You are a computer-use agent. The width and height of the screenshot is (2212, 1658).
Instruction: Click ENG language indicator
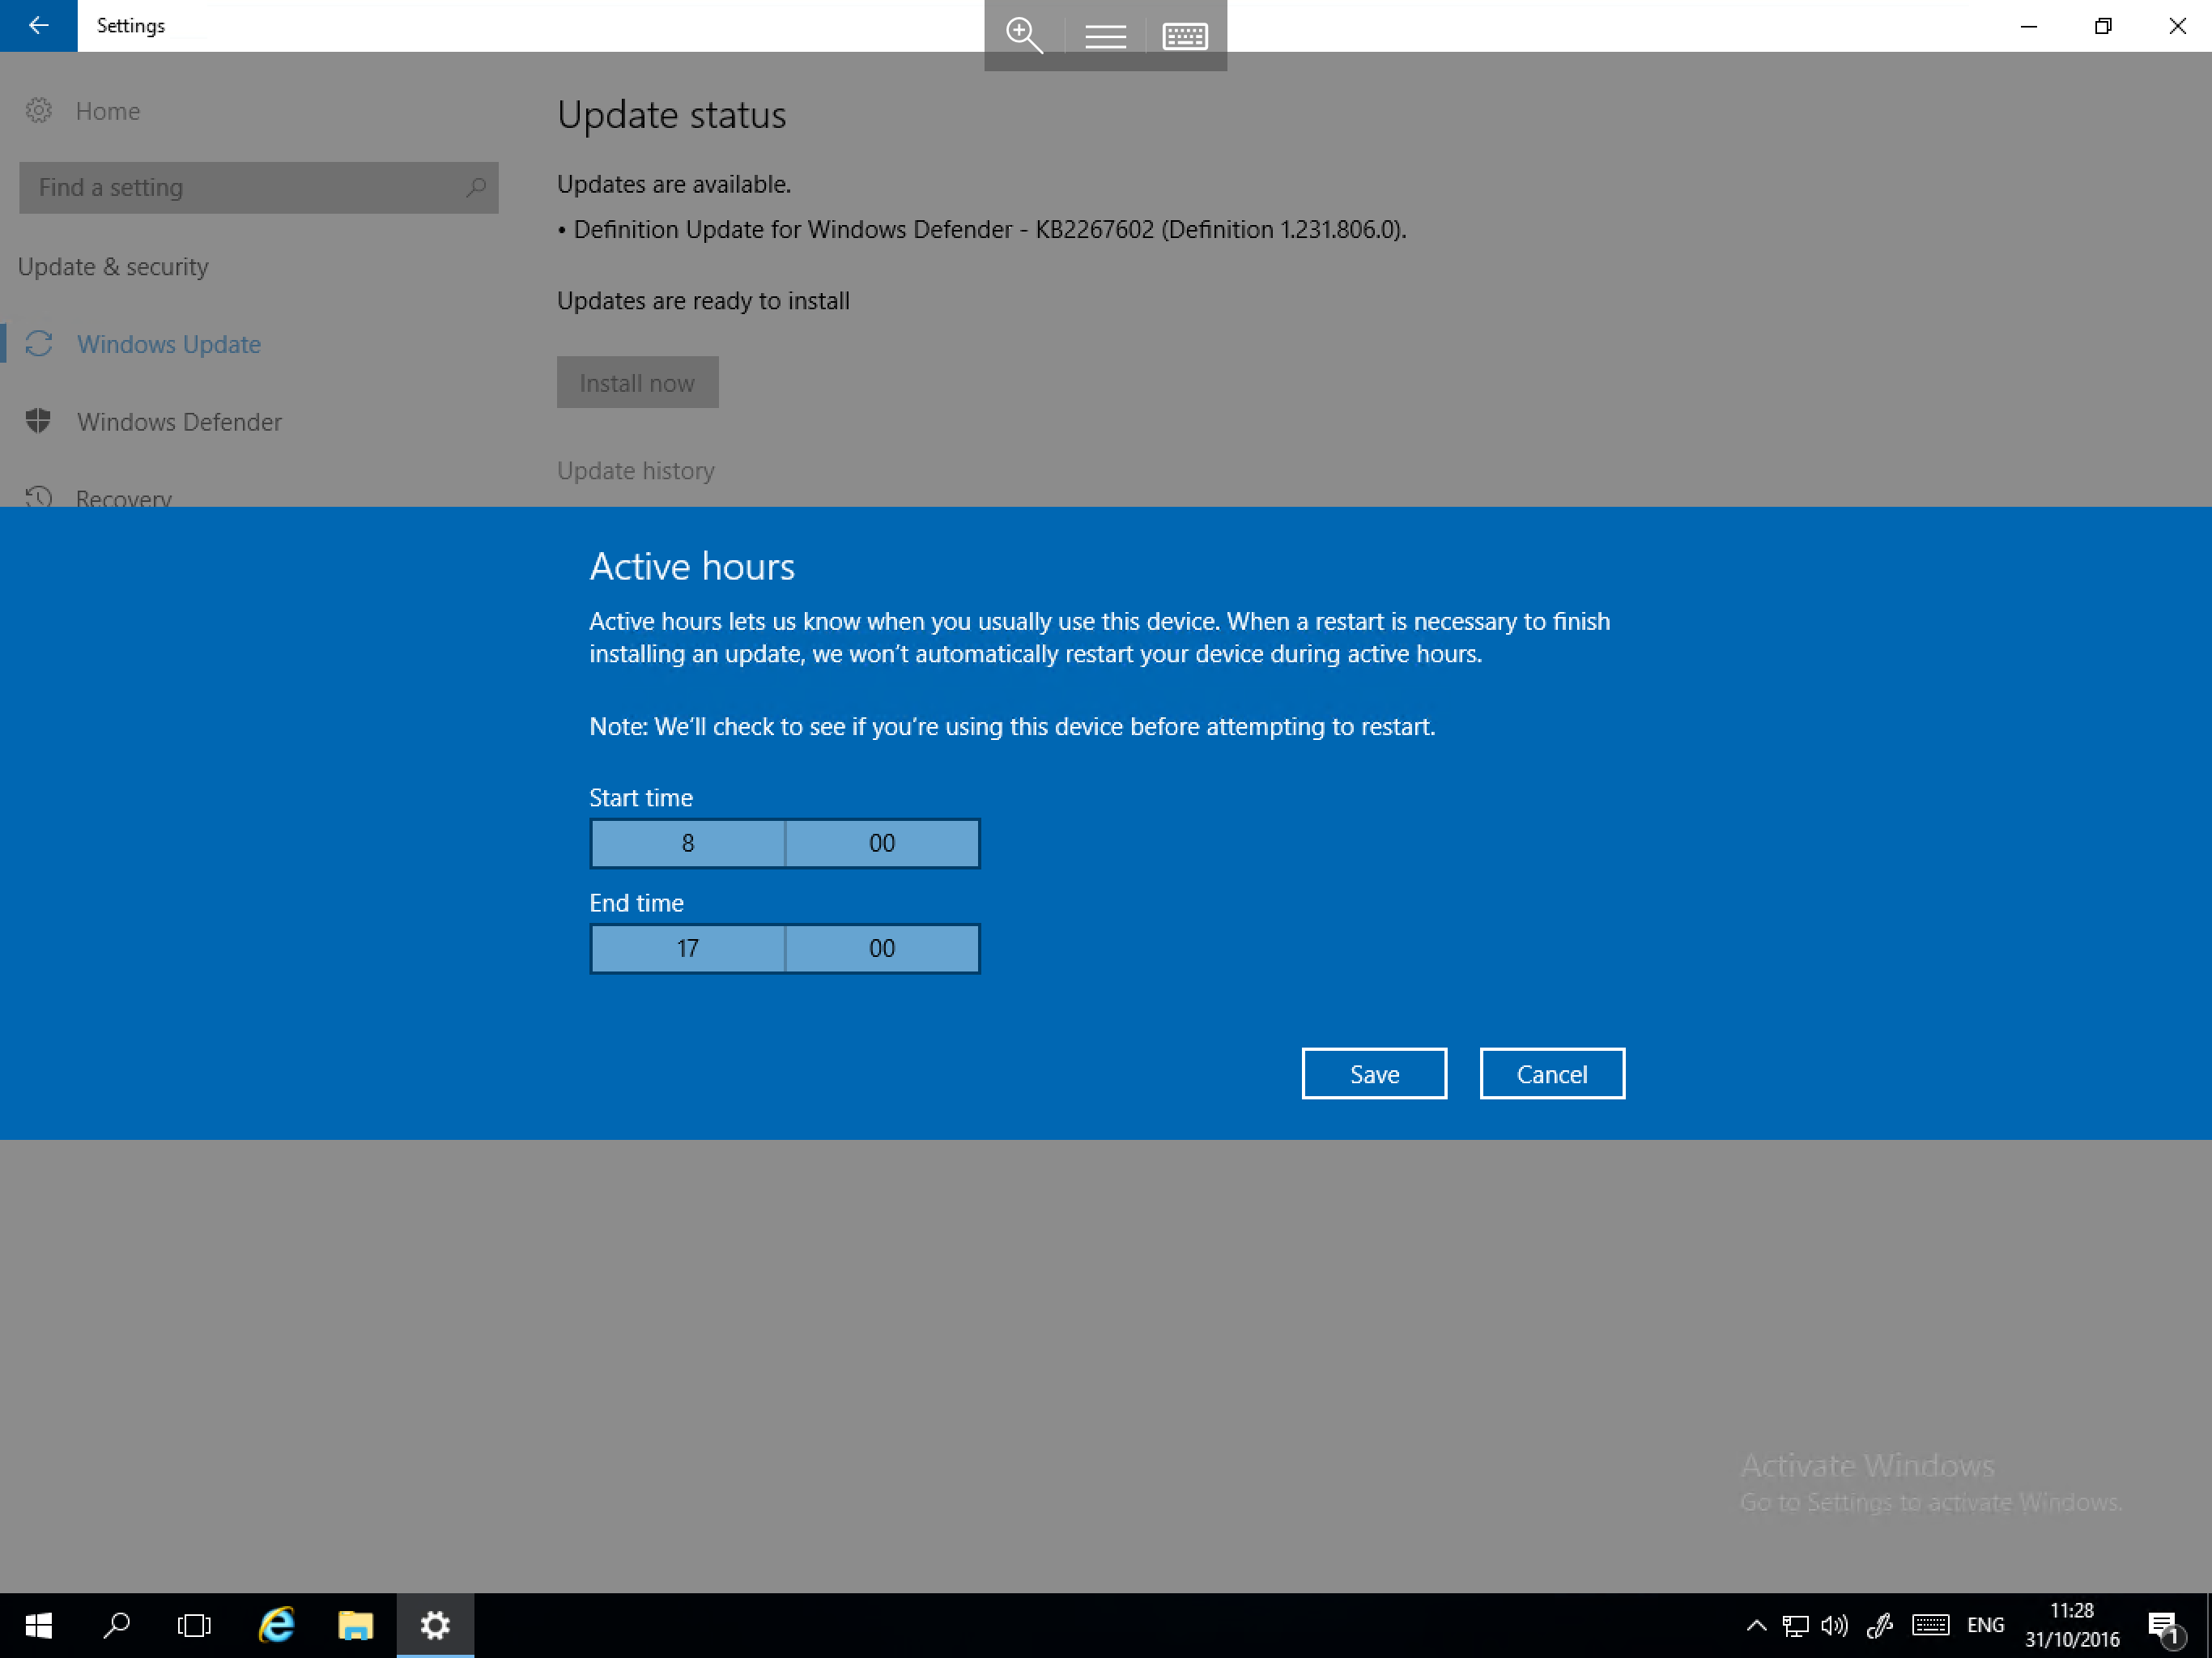pyautogui.click(x=1986, y=1626)
